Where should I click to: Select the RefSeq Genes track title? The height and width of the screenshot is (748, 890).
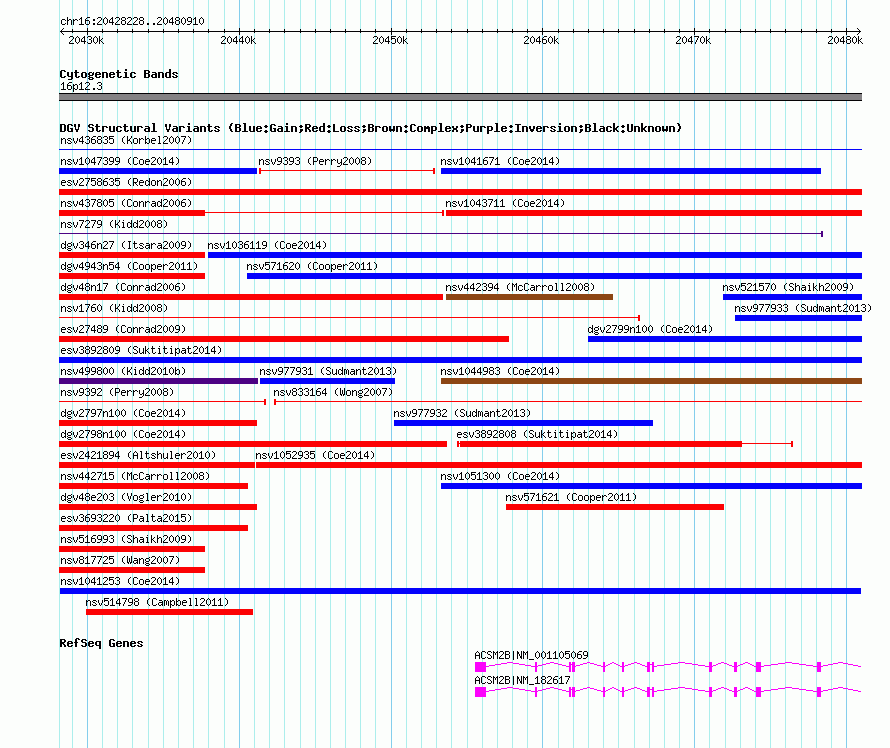click(x=101, y=643)
